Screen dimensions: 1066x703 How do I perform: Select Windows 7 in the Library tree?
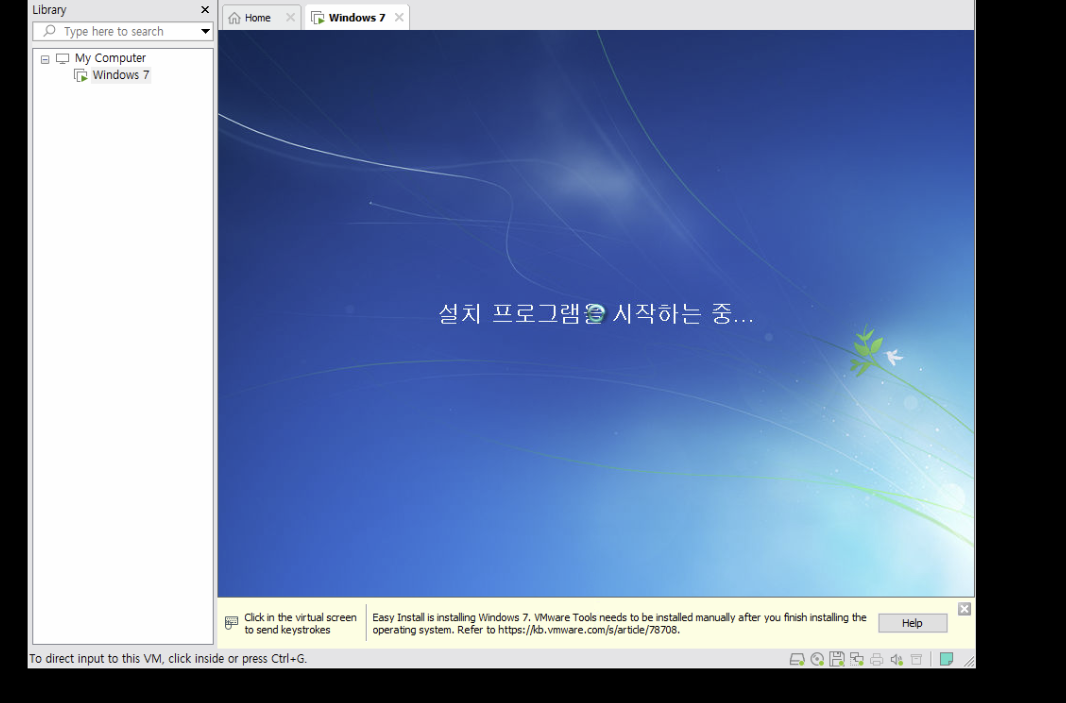pyautogui.click(x=121, y=75)
